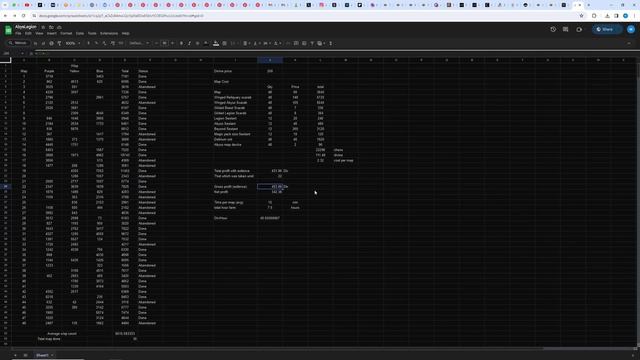Open version history clock icon
Image resolution: width=640 pixels, height=360 pixels.
coord(553,29)
